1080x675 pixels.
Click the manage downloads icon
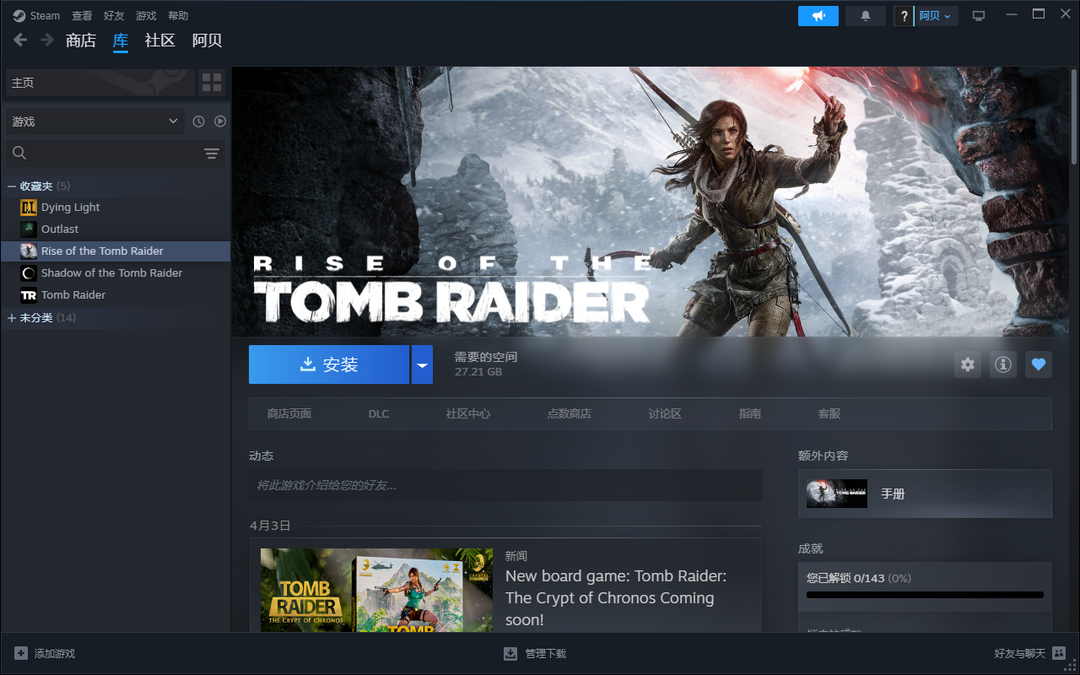(510, 653)
